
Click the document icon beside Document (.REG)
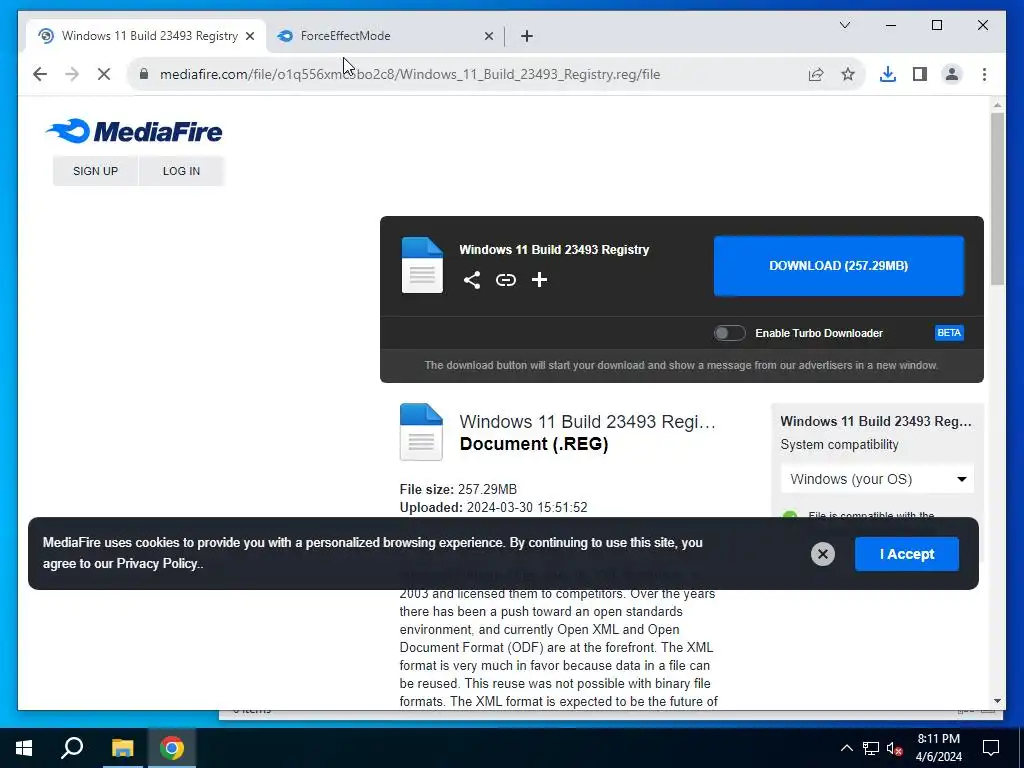[x=421, y=432]
